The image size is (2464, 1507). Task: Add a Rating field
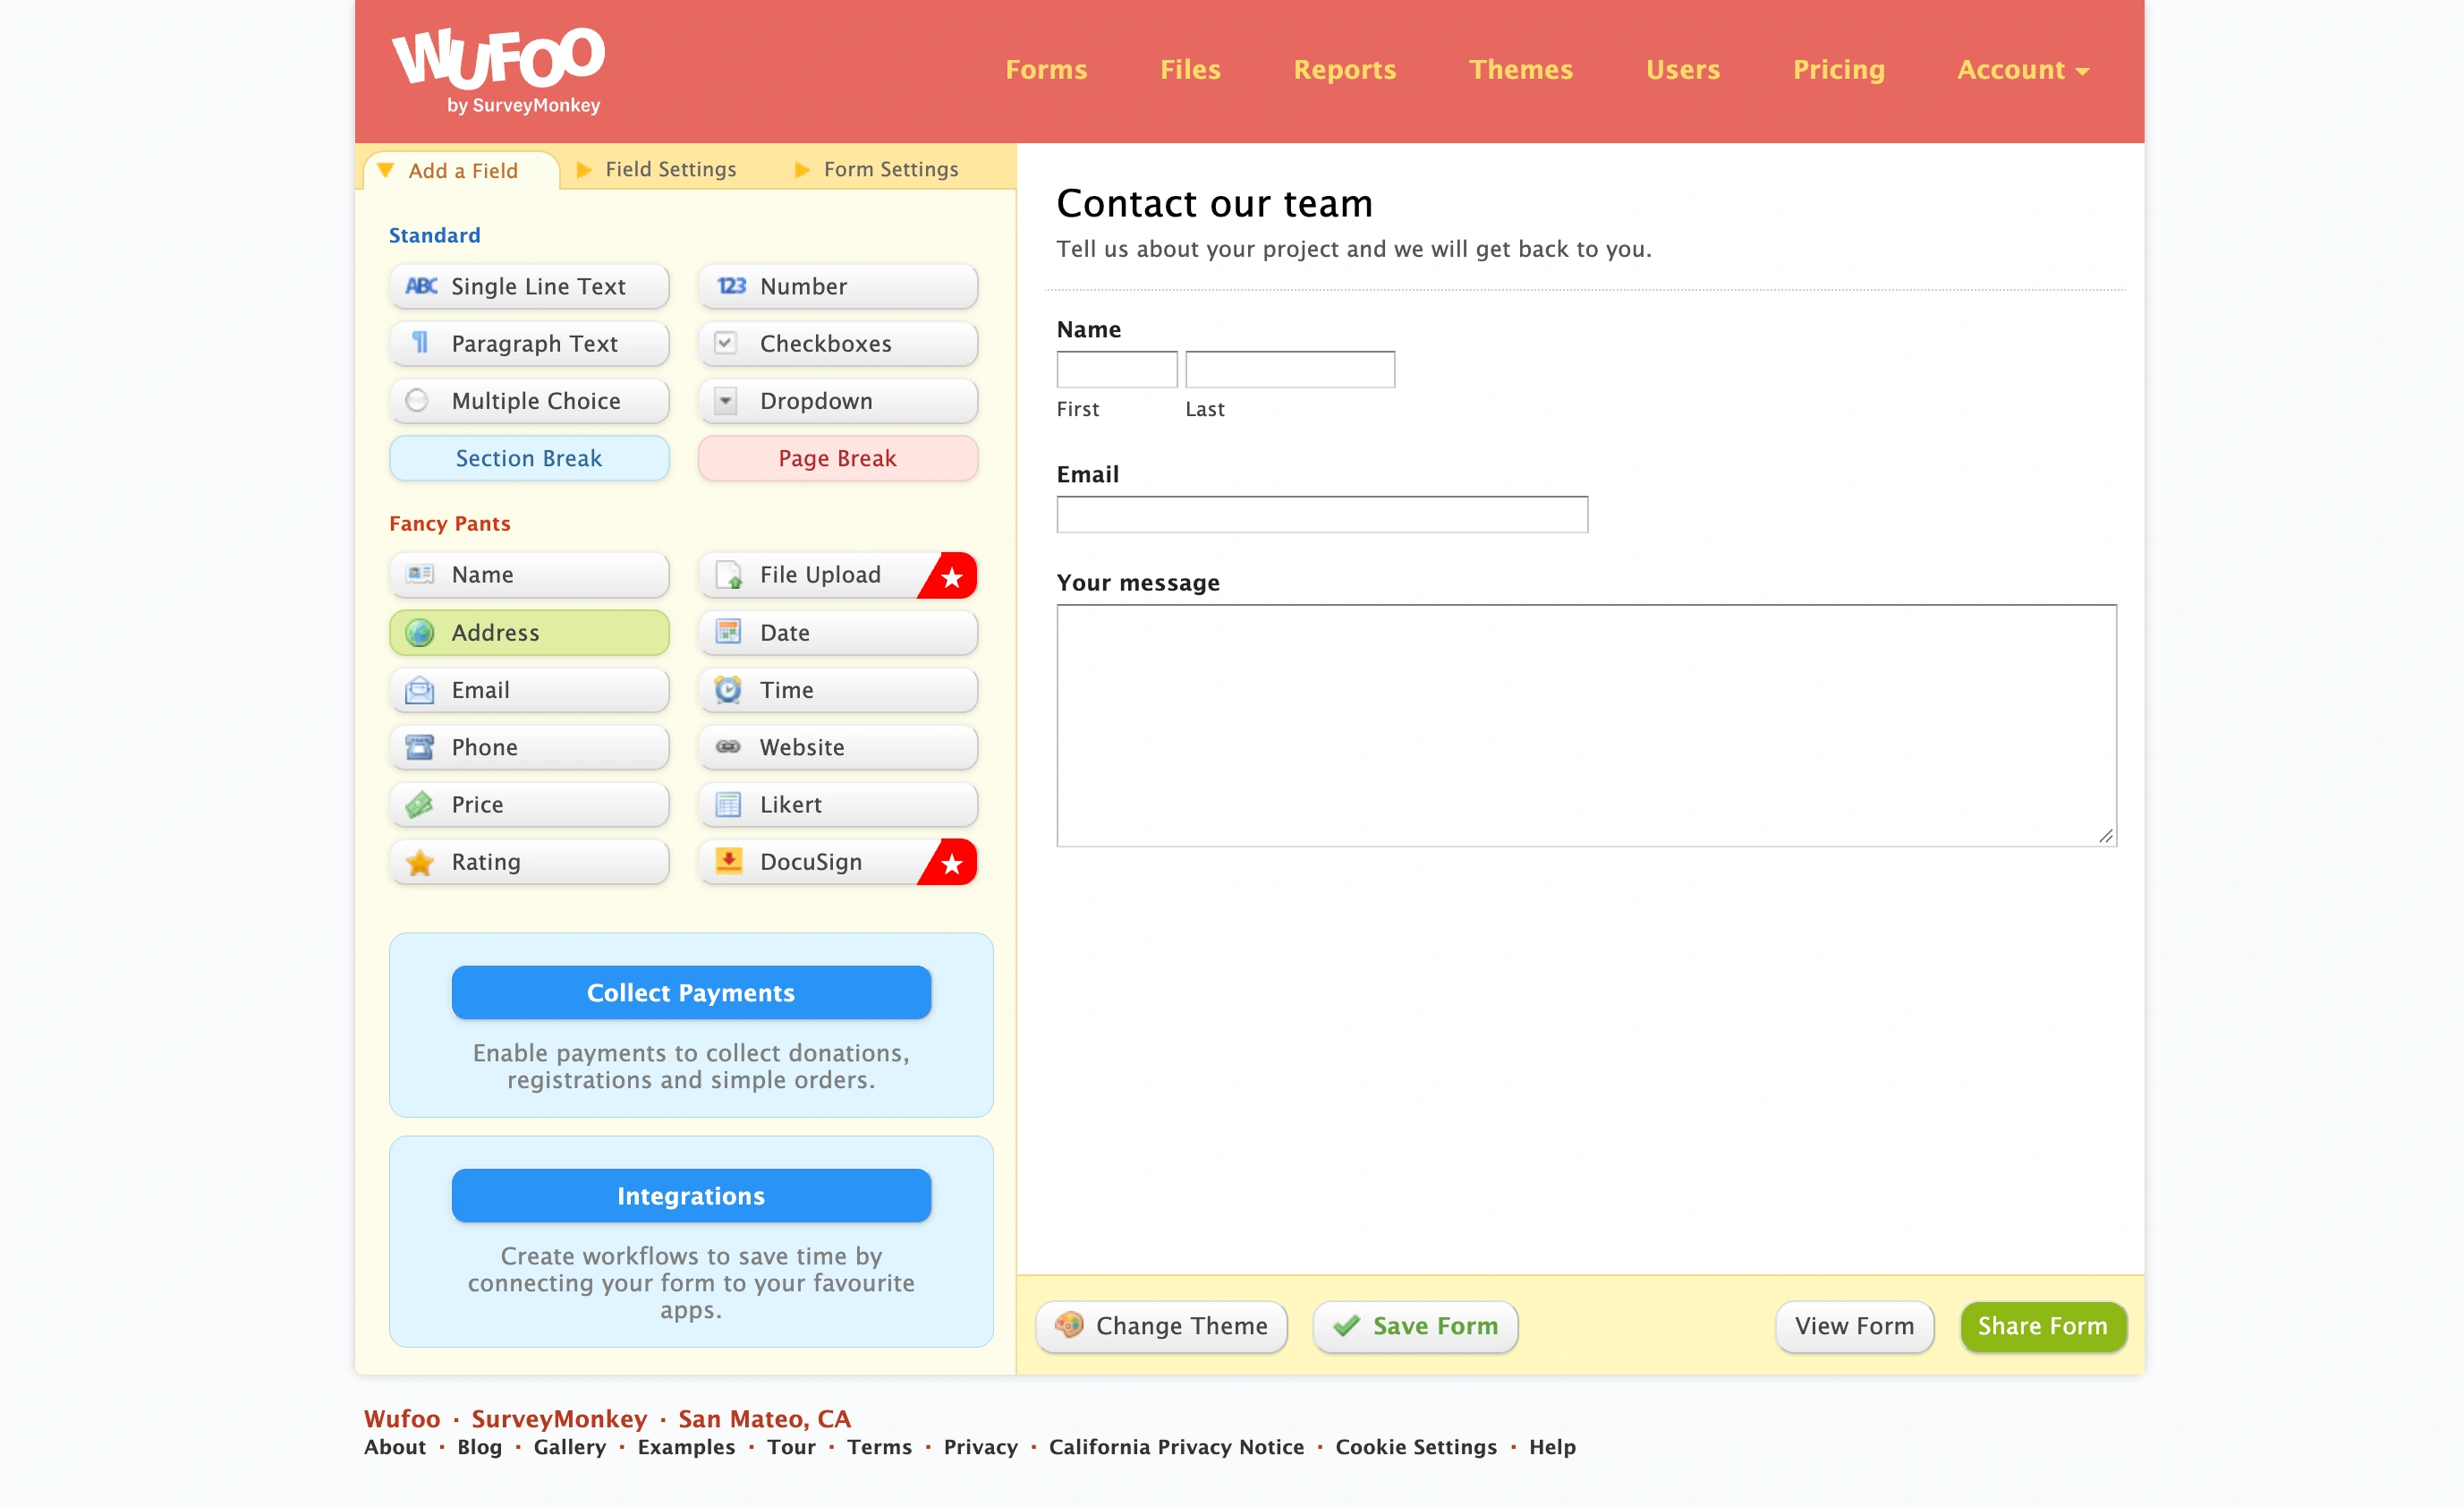click(529, 862)
